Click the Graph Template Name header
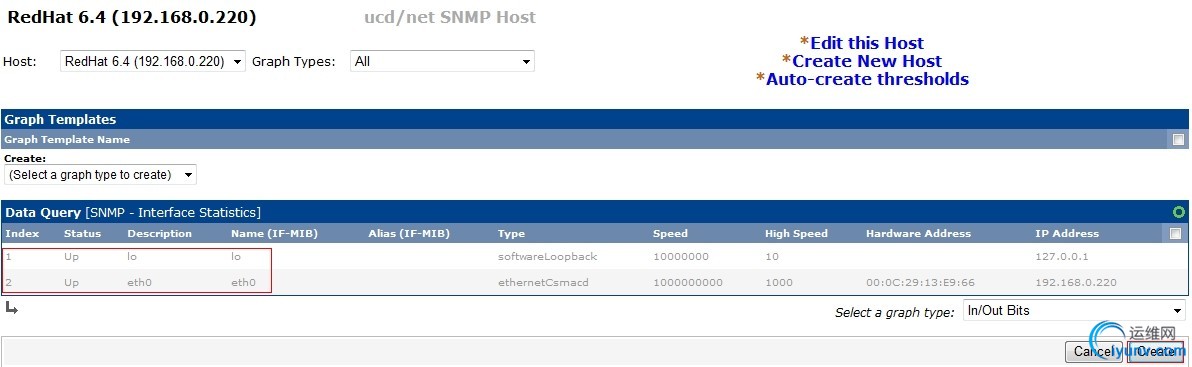Viewport: 1192px width, 367px height. tap(67, 140)
